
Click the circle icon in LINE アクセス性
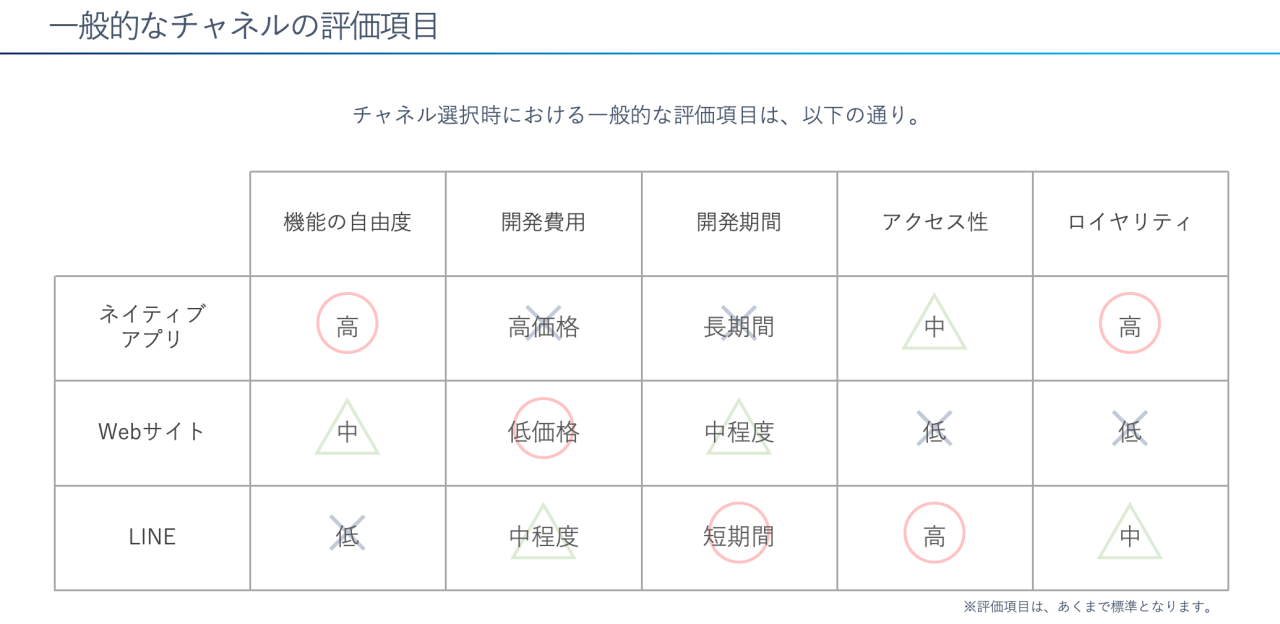[x=934, y=533]
